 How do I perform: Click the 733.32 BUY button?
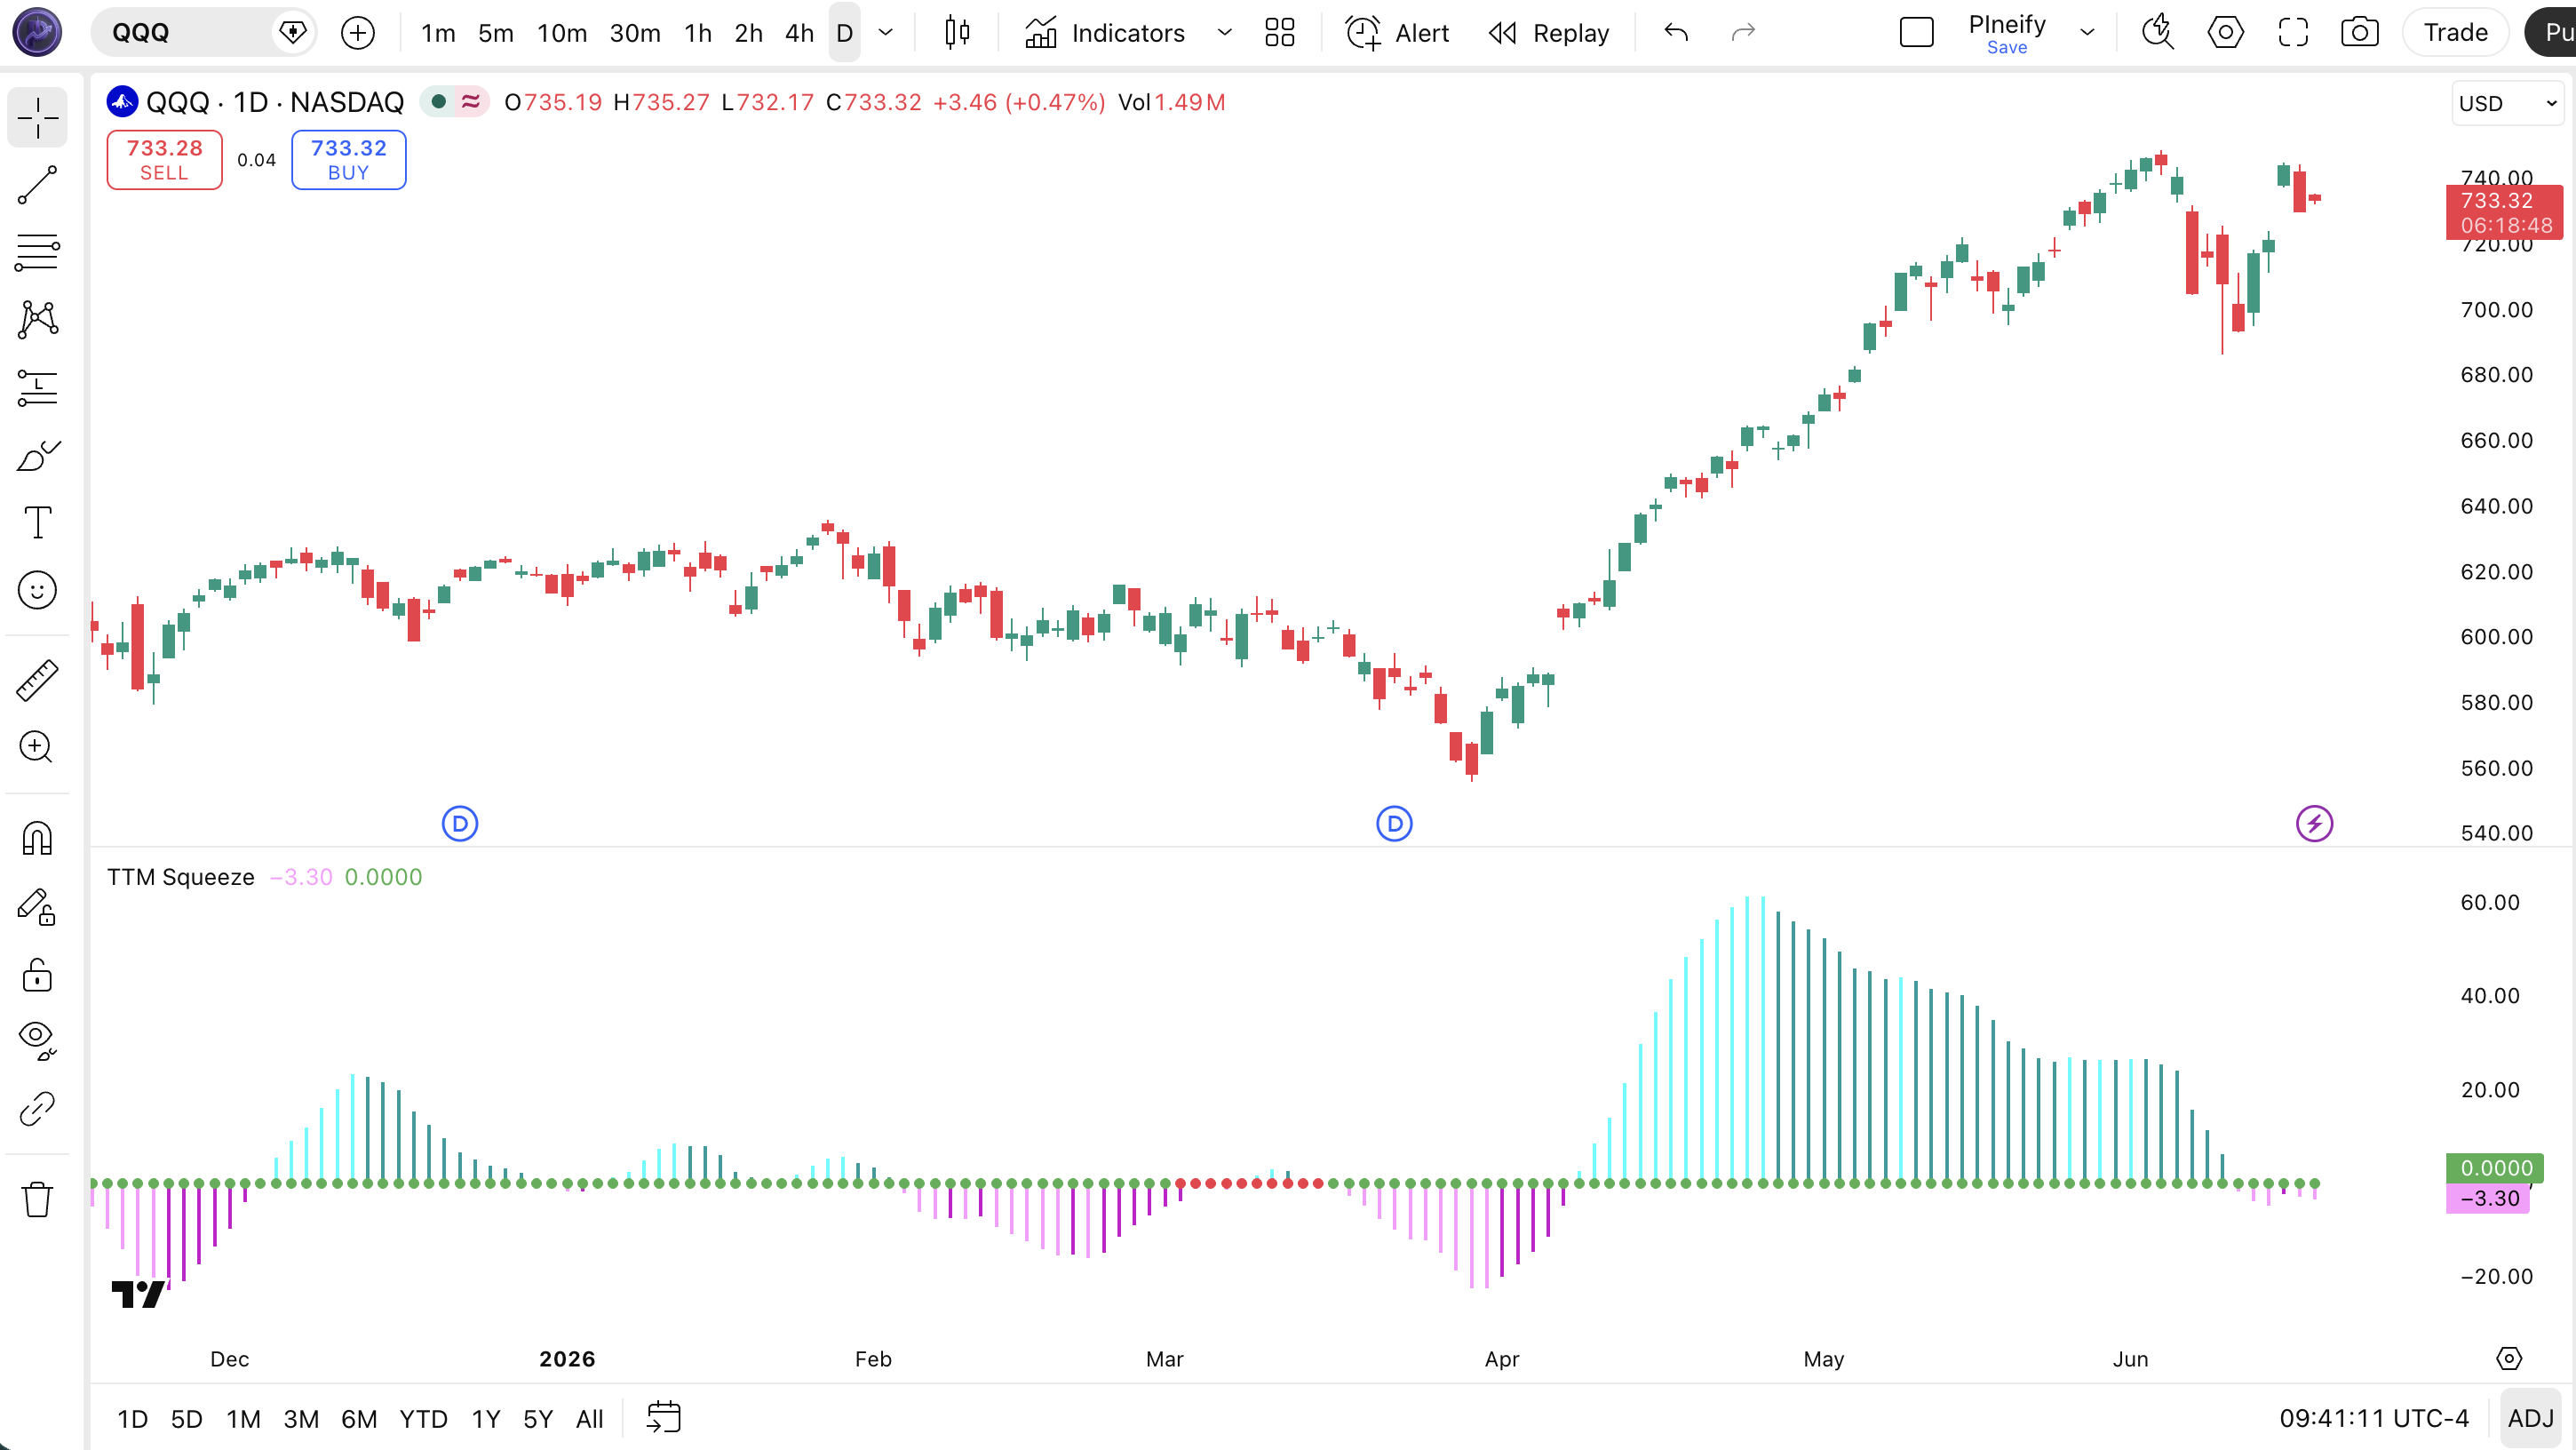coord(348,159)
